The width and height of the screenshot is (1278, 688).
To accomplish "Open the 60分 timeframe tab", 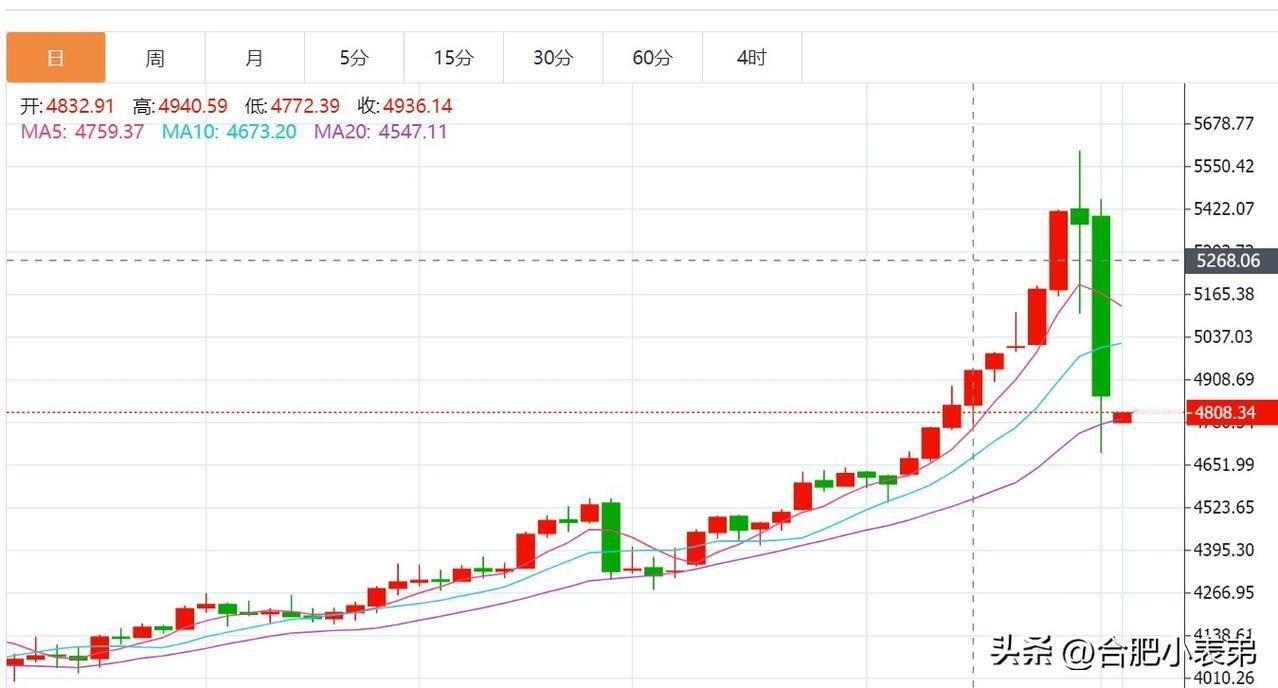I will pos(652,58).
